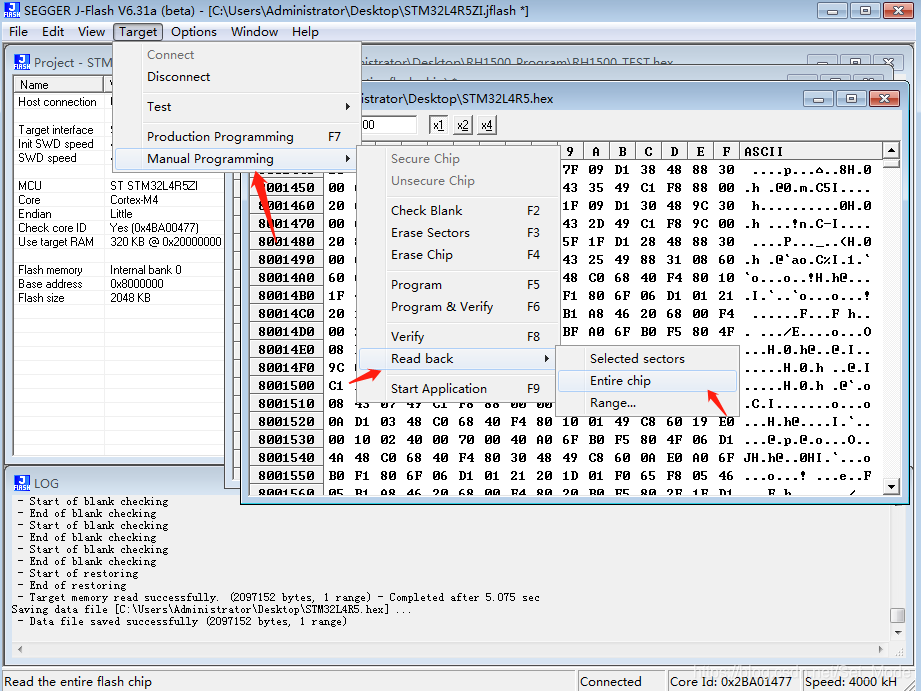The image size is (921, 691).
Task: Click the Connected status bar entry
Action: 622,682
